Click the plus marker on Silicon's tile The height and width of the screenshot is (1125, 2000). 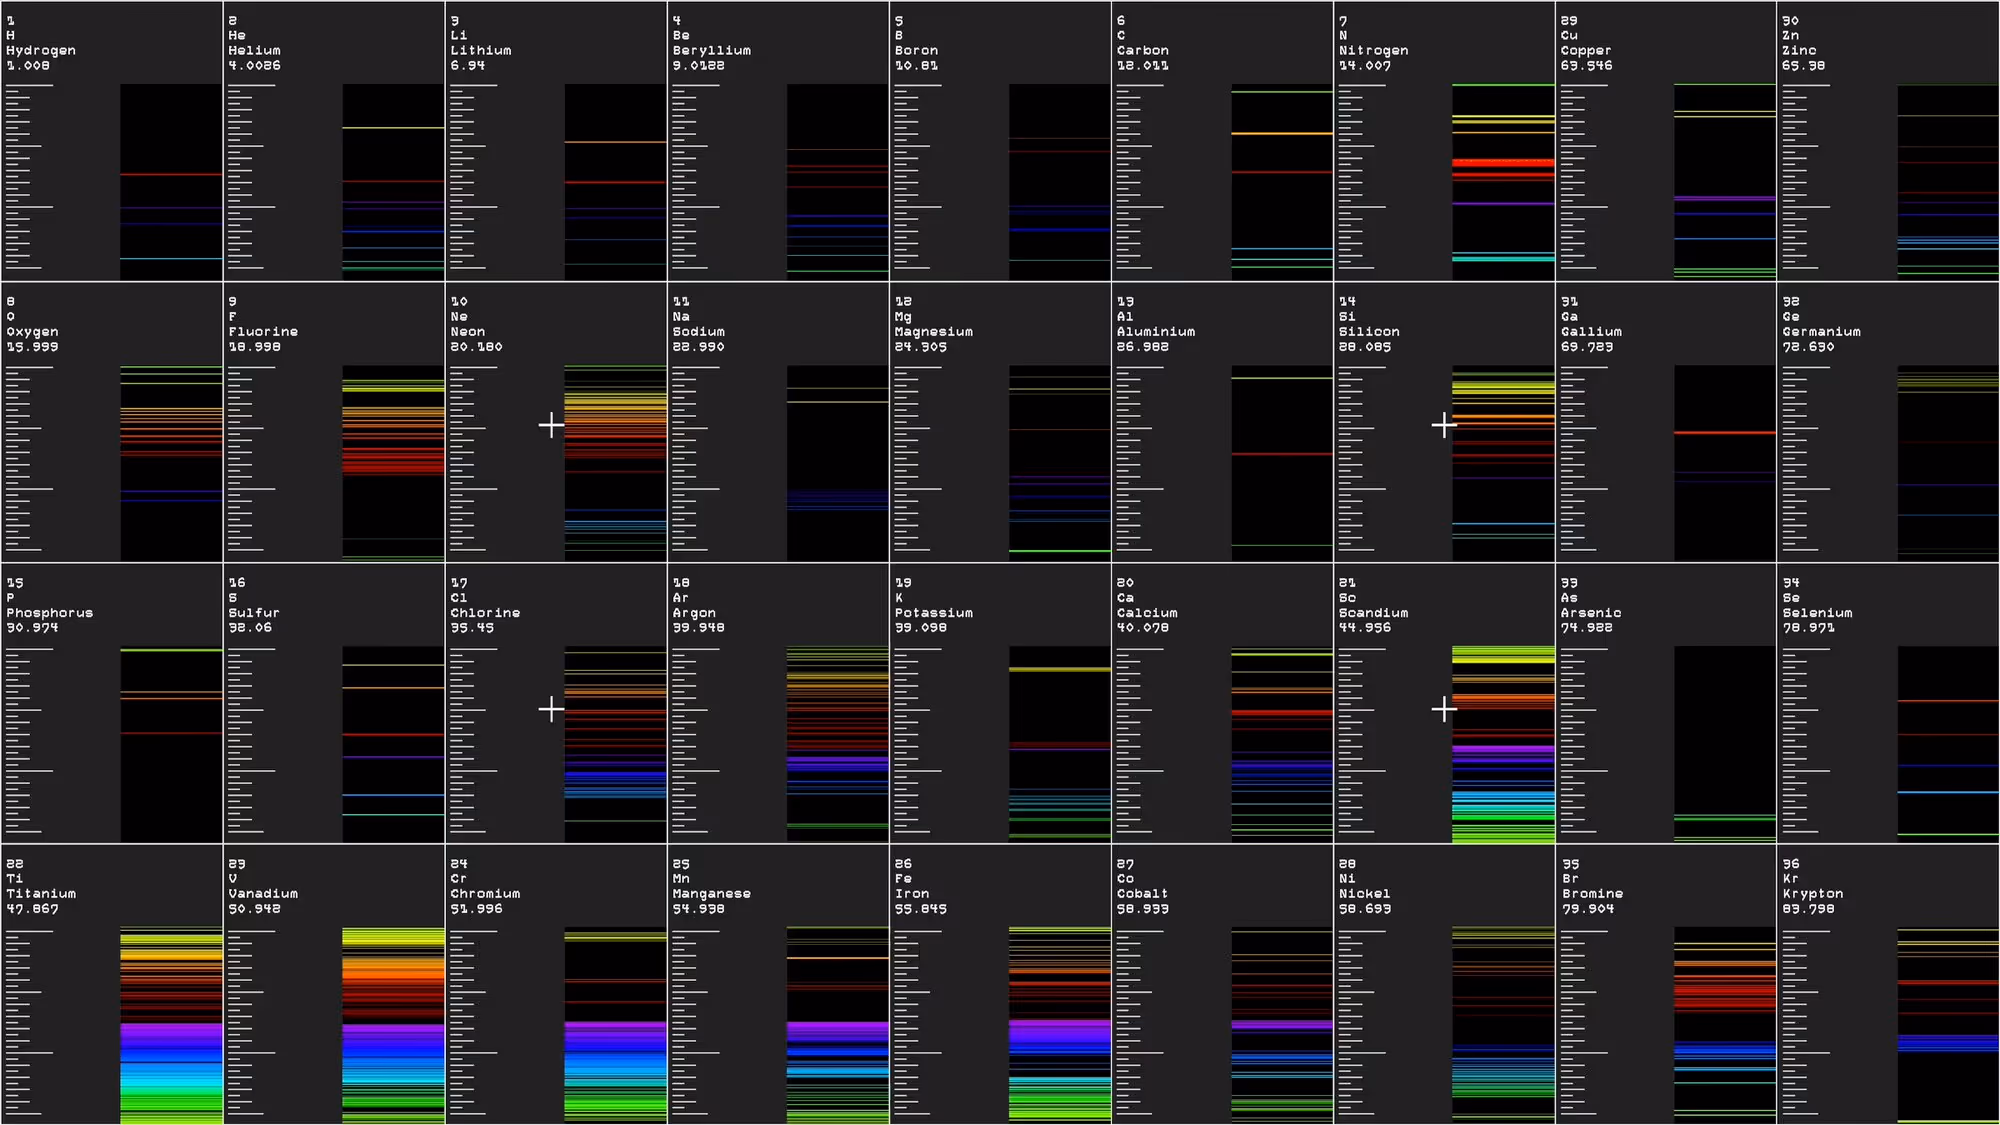1443,425
